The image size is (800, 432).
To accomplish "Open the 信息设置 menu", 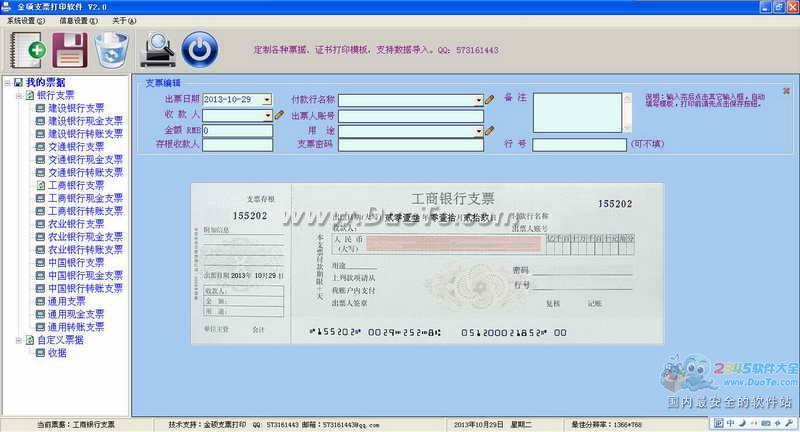I will point(78,20).
